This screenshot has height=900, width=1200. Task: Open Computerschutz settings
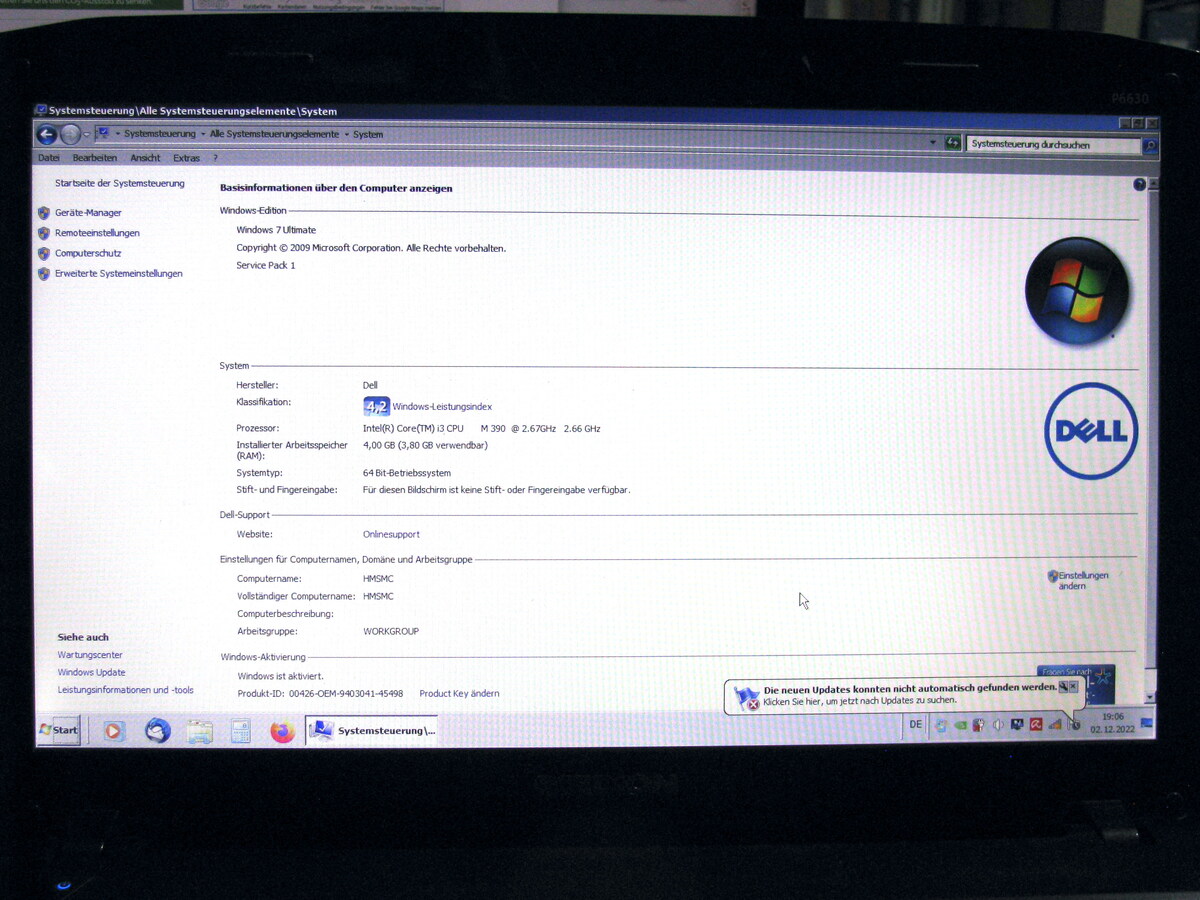point(88,253)
